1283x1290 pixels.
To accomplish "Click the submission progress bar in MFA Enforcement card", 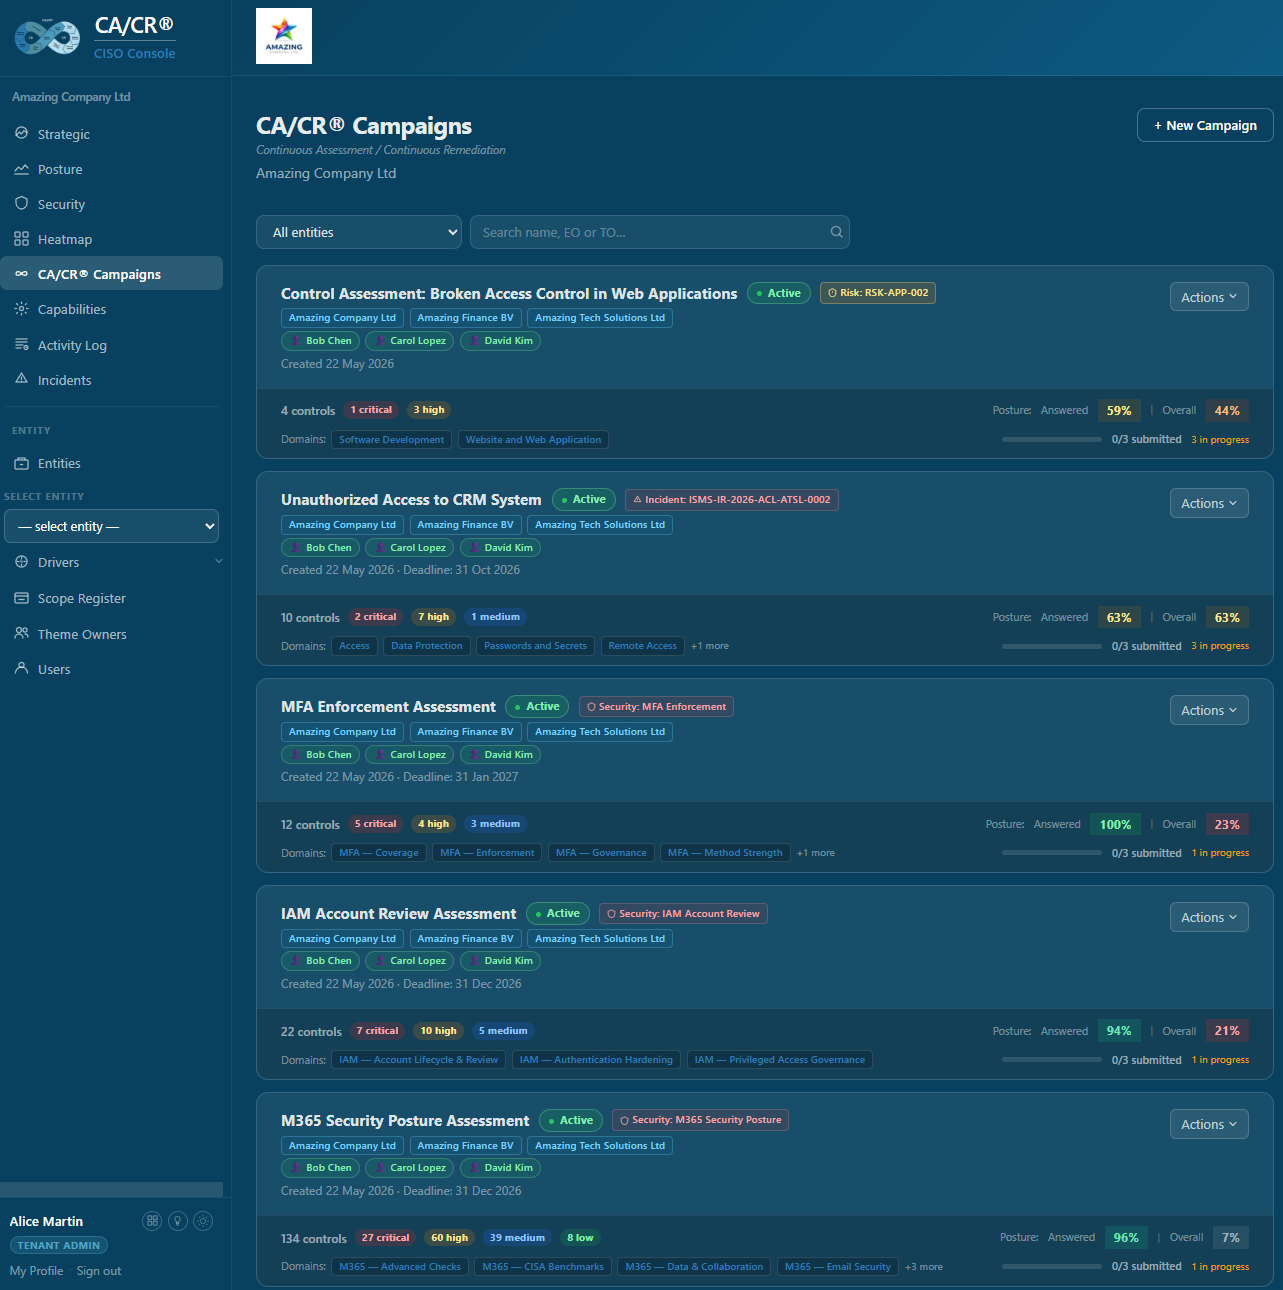I will 1052,853.
